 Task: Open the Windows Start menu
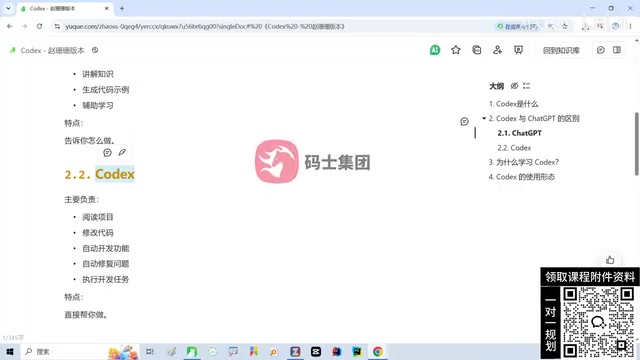(10, 351)
